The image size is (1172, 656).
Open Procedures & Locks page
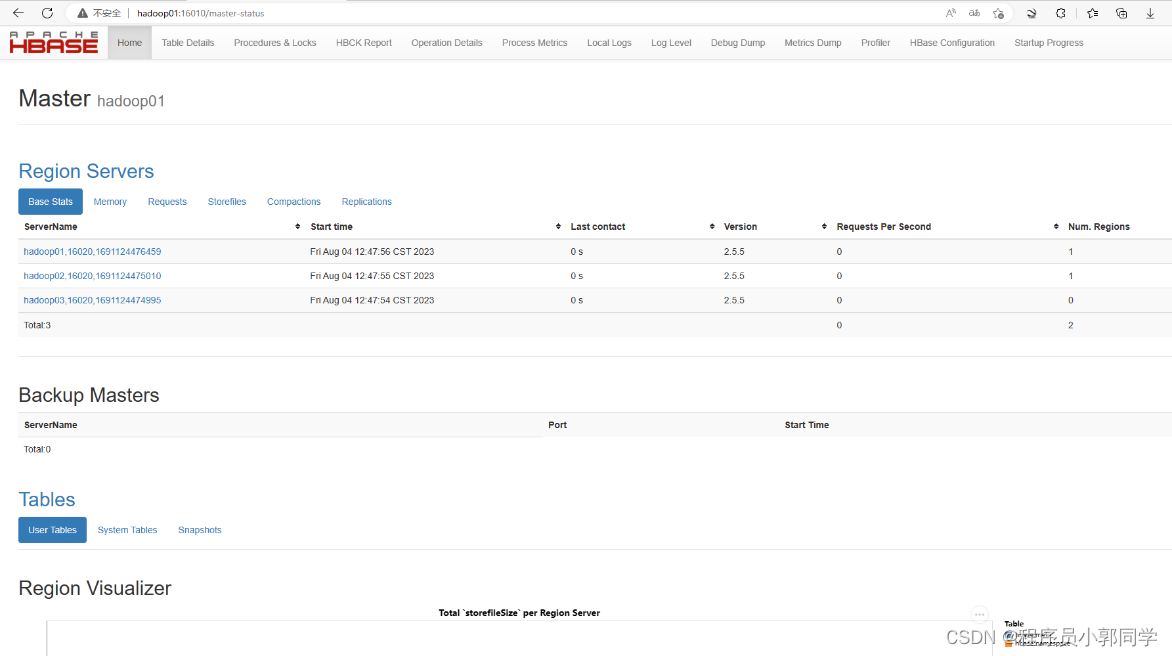[x=275, y=43]
